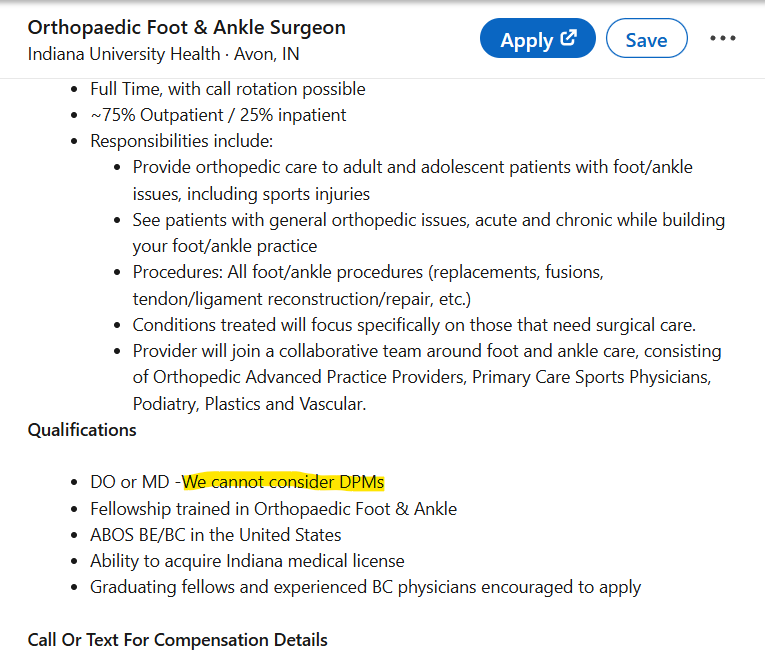
Task: Click the Apply button text
Action: tap(527, 40)
